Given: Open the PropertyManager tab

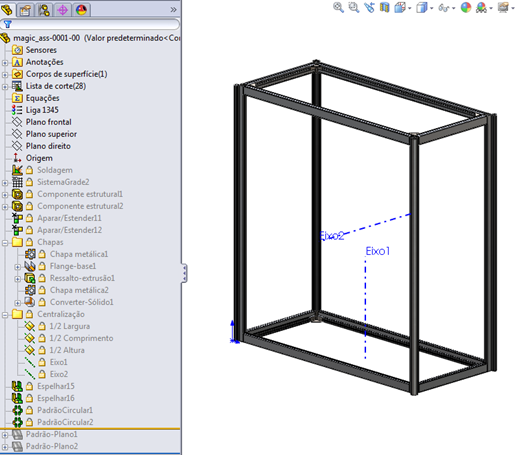Looking at the screenshot, I should (25, 10).
